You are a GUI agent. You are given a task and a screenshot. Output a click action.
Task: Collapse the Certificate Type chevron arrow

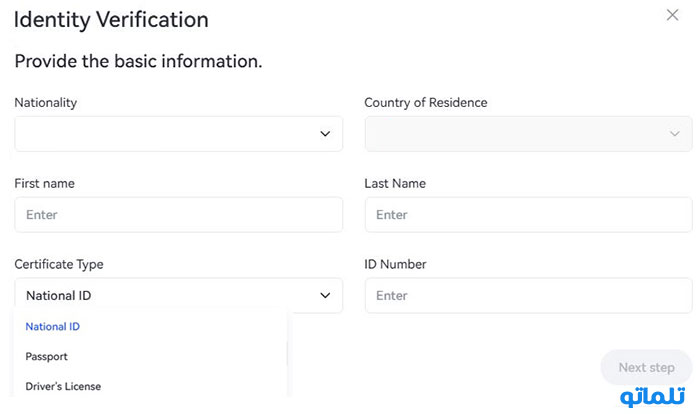point(325,295)
